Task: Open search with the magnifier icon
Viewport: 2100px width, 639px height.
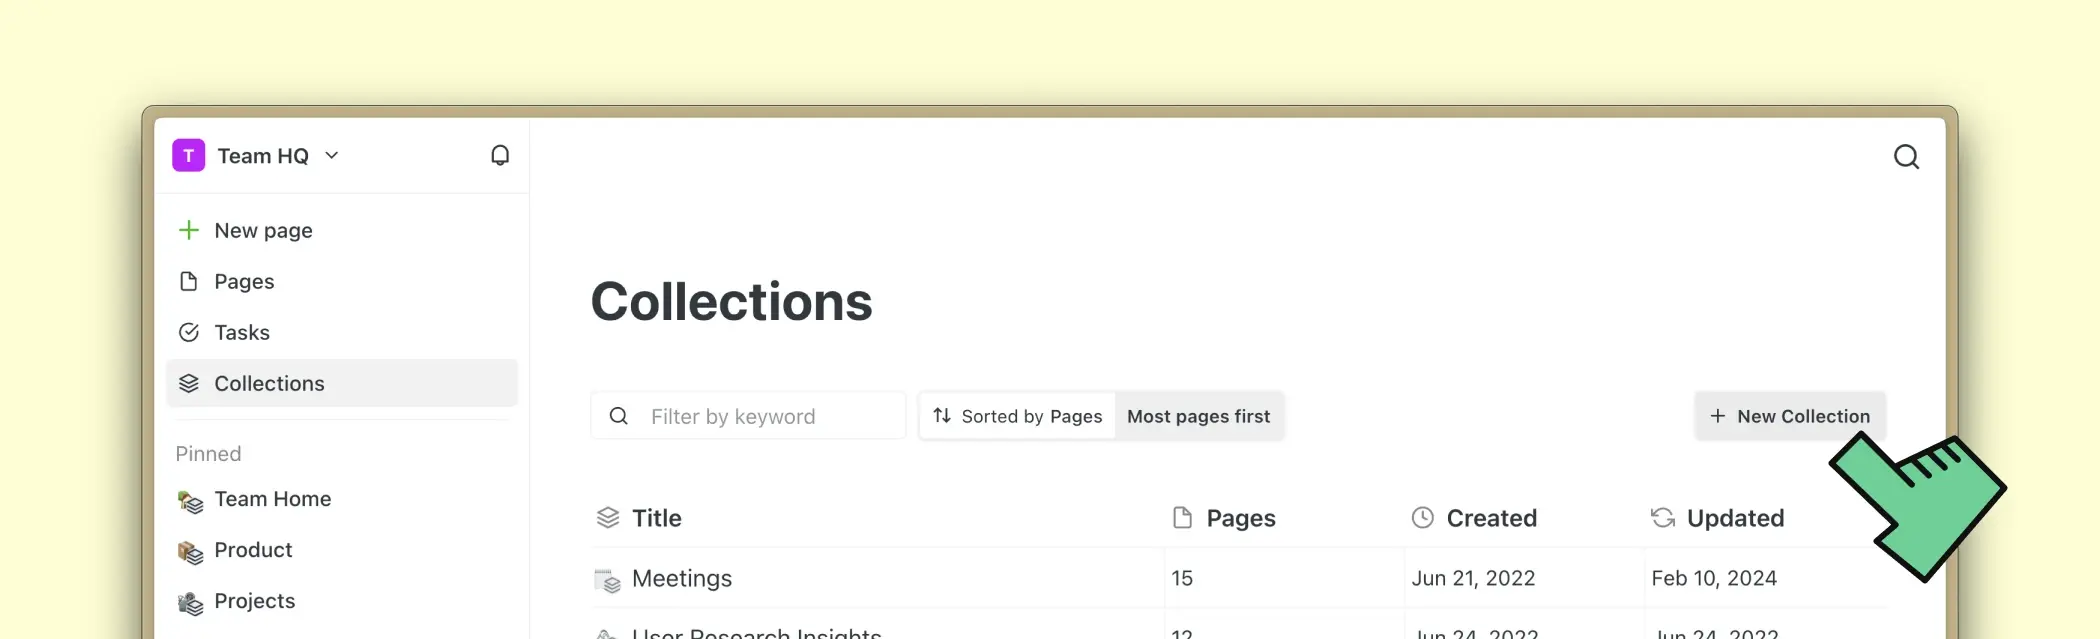Action: 1906,157
